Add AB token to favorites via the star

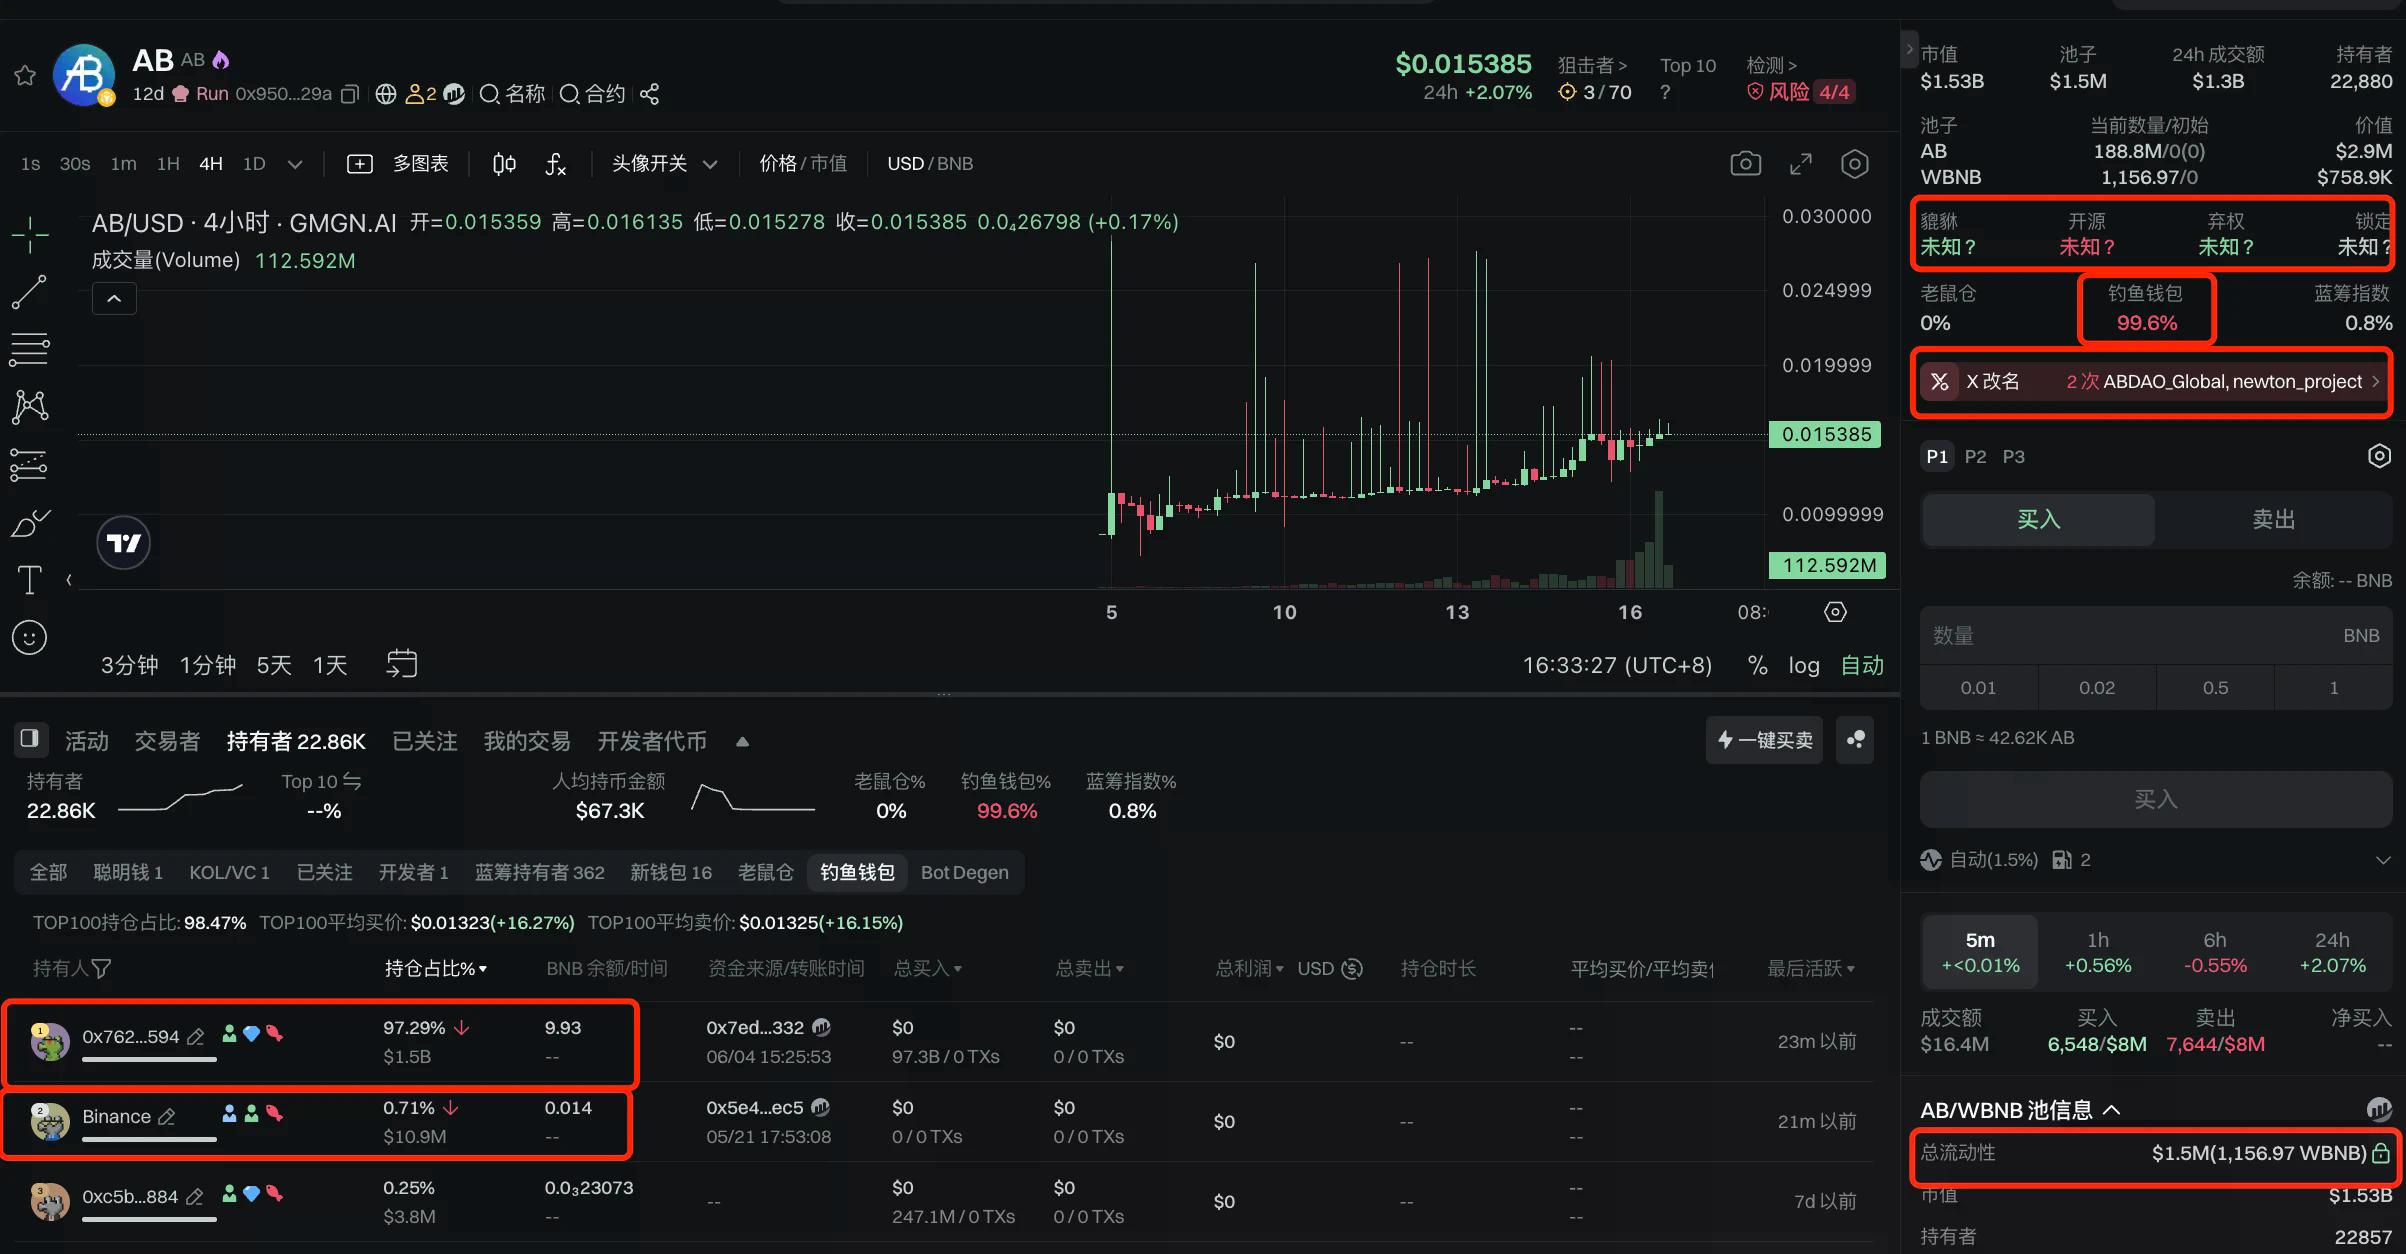pos(24,74)
